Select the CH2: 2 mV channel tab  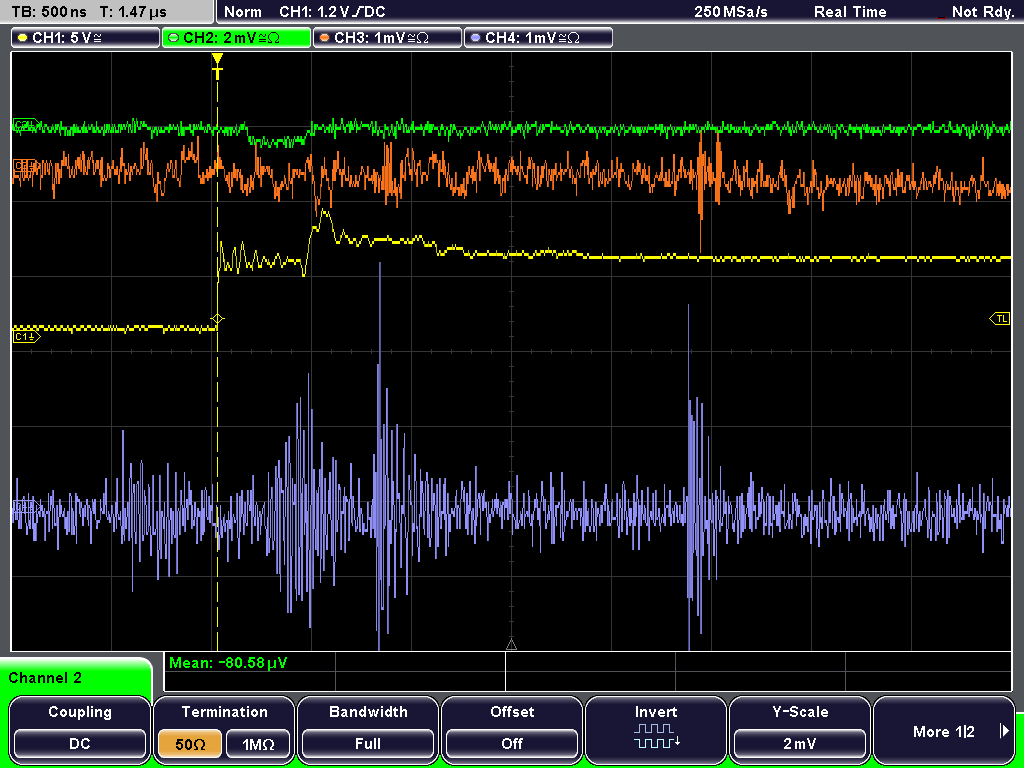pos(236,38)
